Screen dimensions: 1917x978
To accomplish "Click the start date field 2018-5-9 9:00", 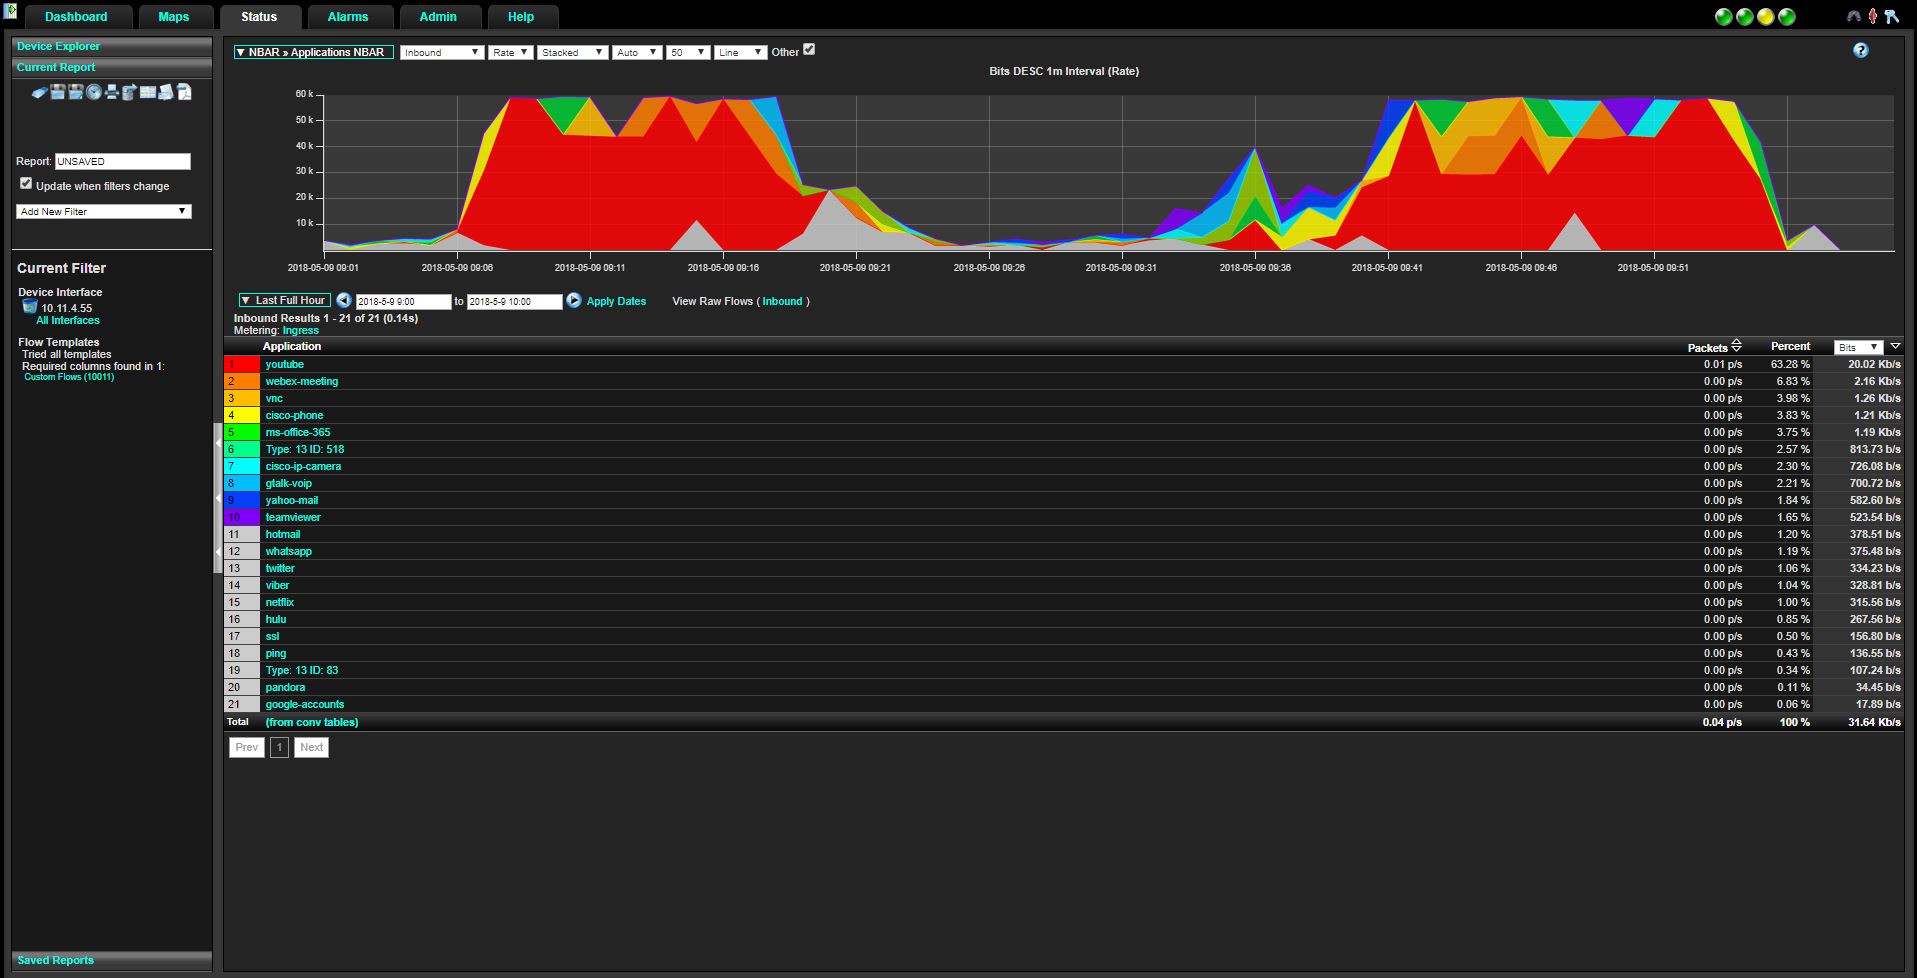I will pos(404,301).
